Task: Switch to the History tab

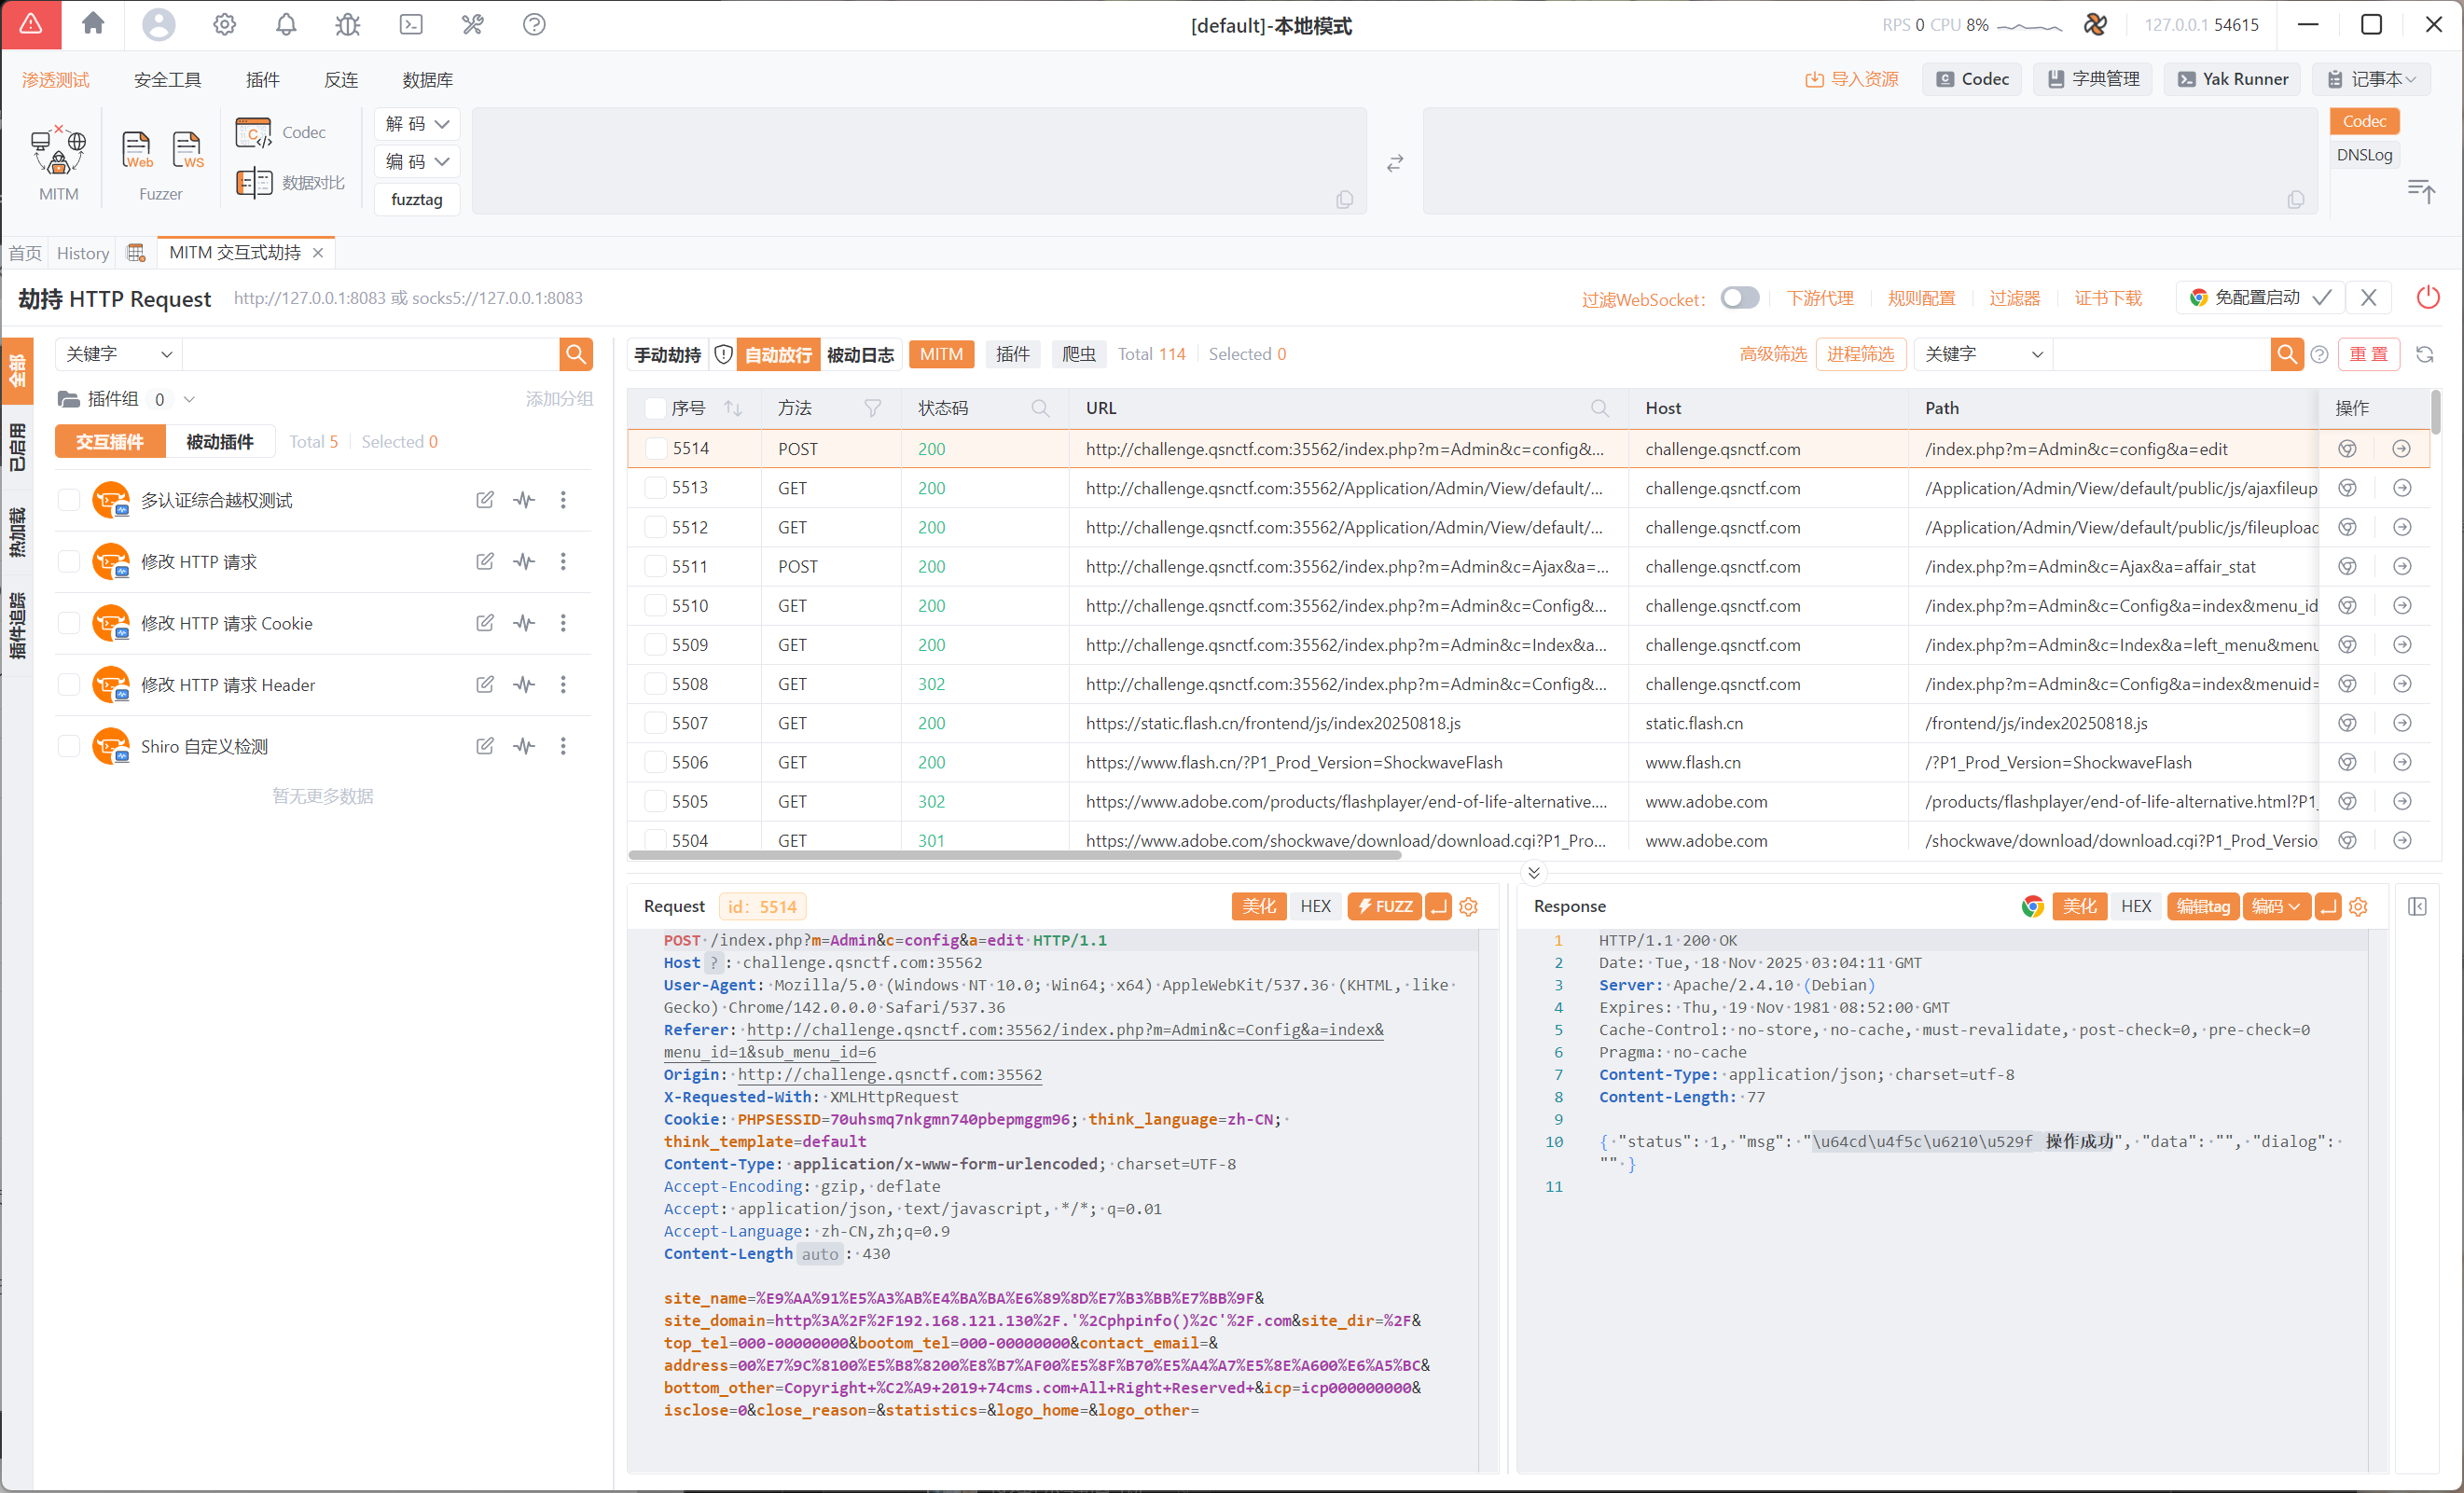Action: (x=82, y=253)
